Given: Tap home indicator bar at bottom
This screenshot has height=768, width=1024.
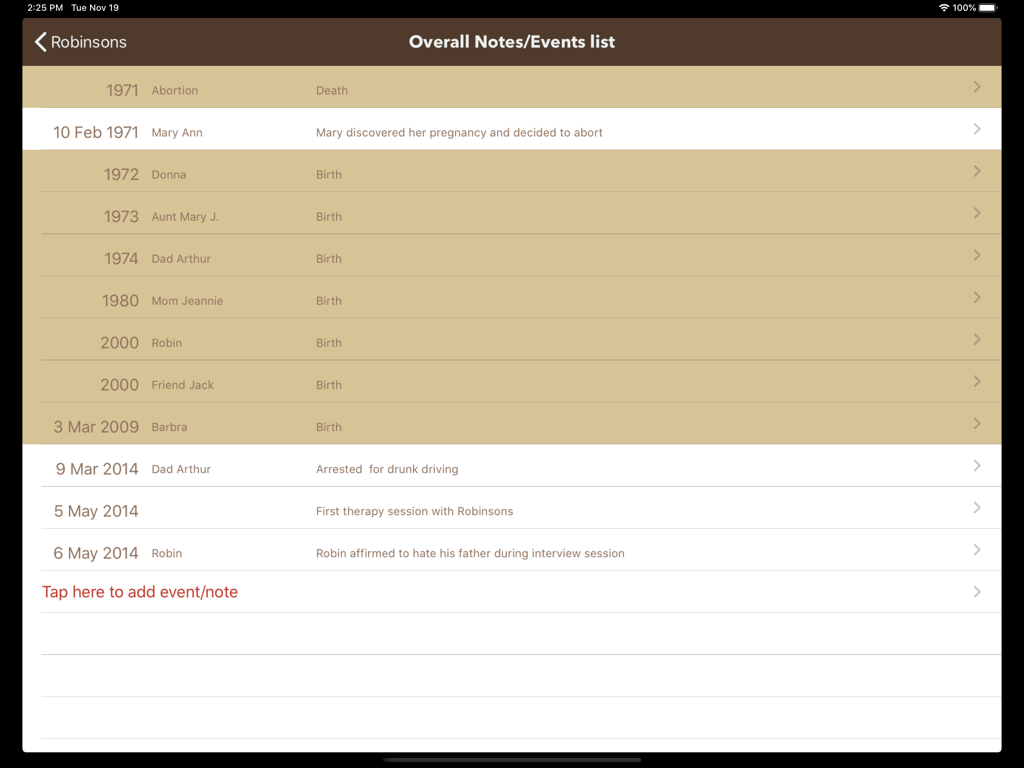Looking at the screenshot, I should [x=512, y=760].
